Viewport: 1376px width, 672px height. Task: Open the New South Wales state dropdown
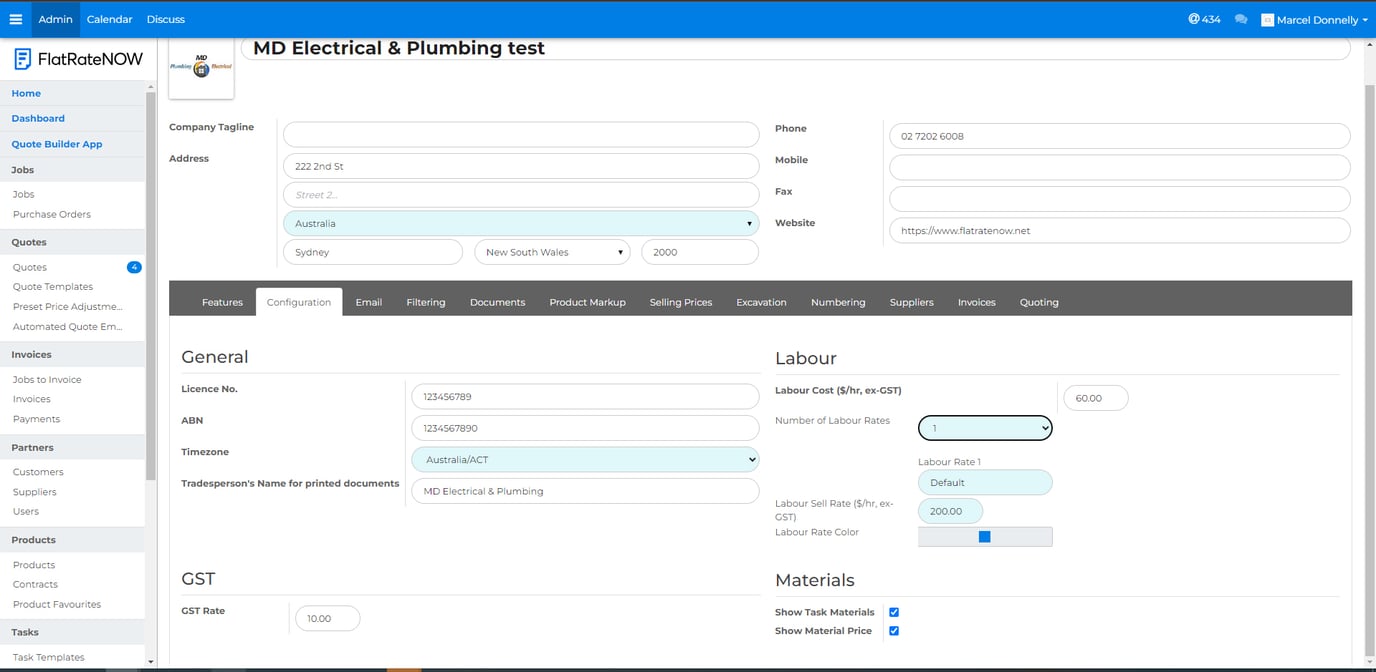[x=552, y=252]
